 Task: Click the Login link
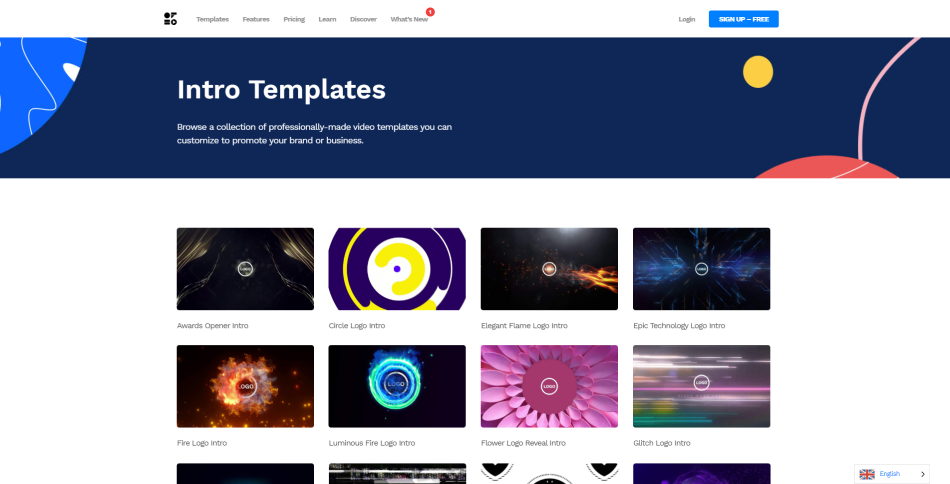[686, 19]
